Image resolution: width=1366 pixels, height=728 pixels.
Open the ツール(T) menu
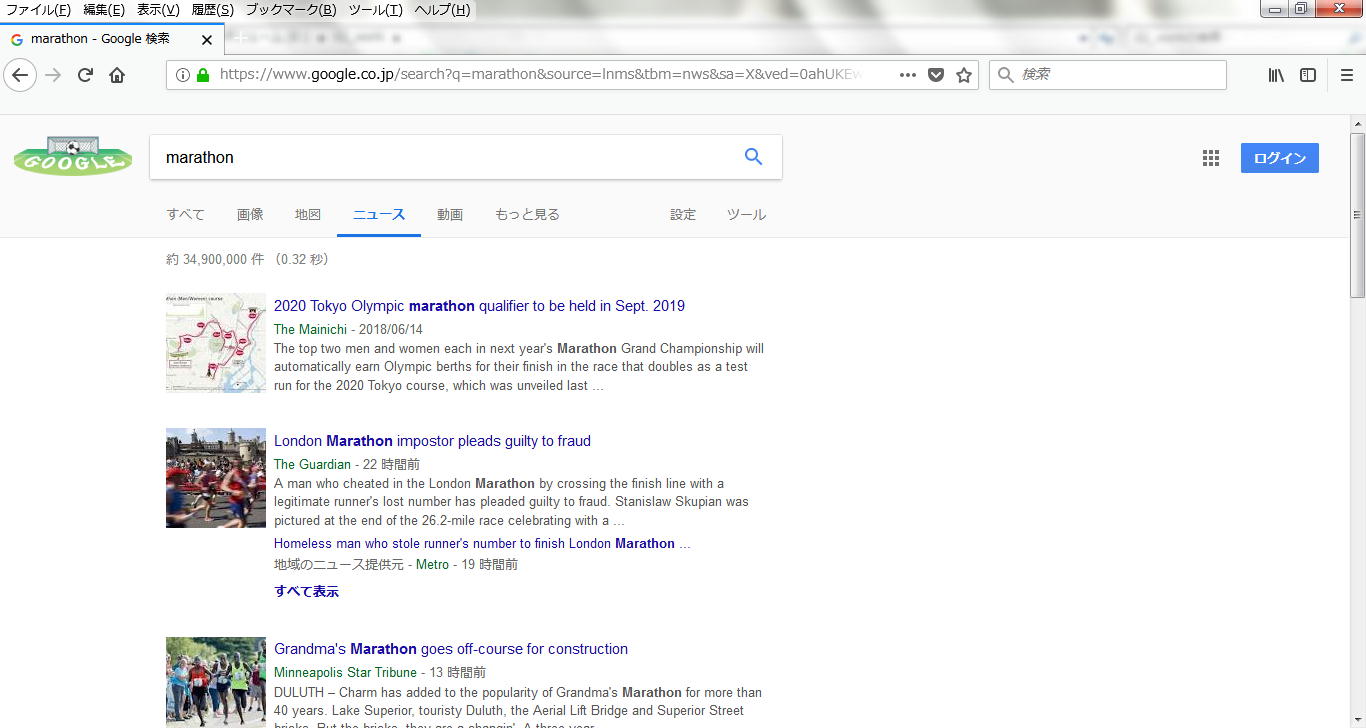click(376, 10)
